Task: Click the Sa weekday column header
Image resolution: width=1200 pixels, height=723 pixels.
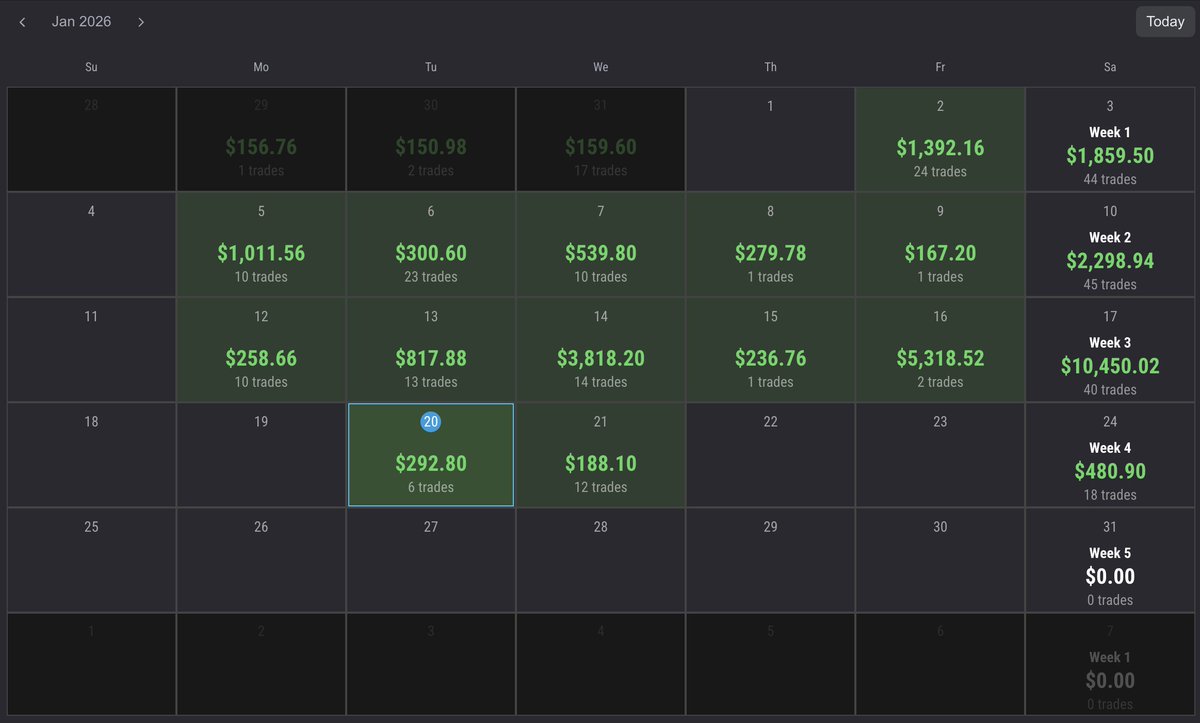Action: click(1110, 67)
